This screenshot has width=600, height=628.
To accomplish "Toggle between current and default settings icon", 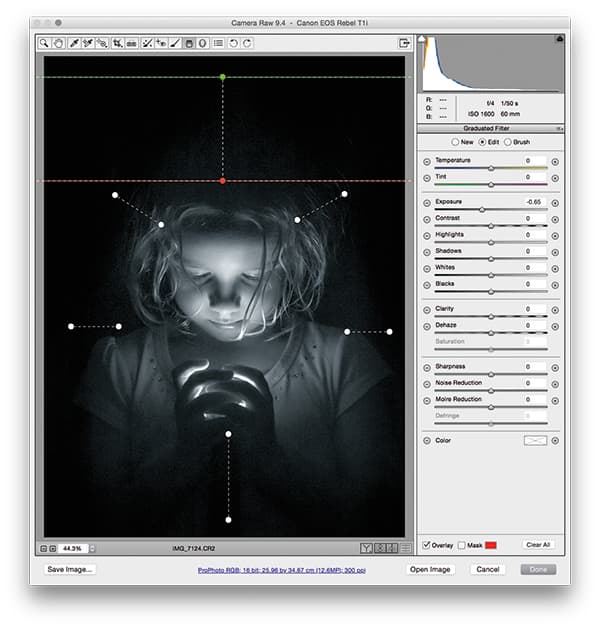I will click(406, 548).
